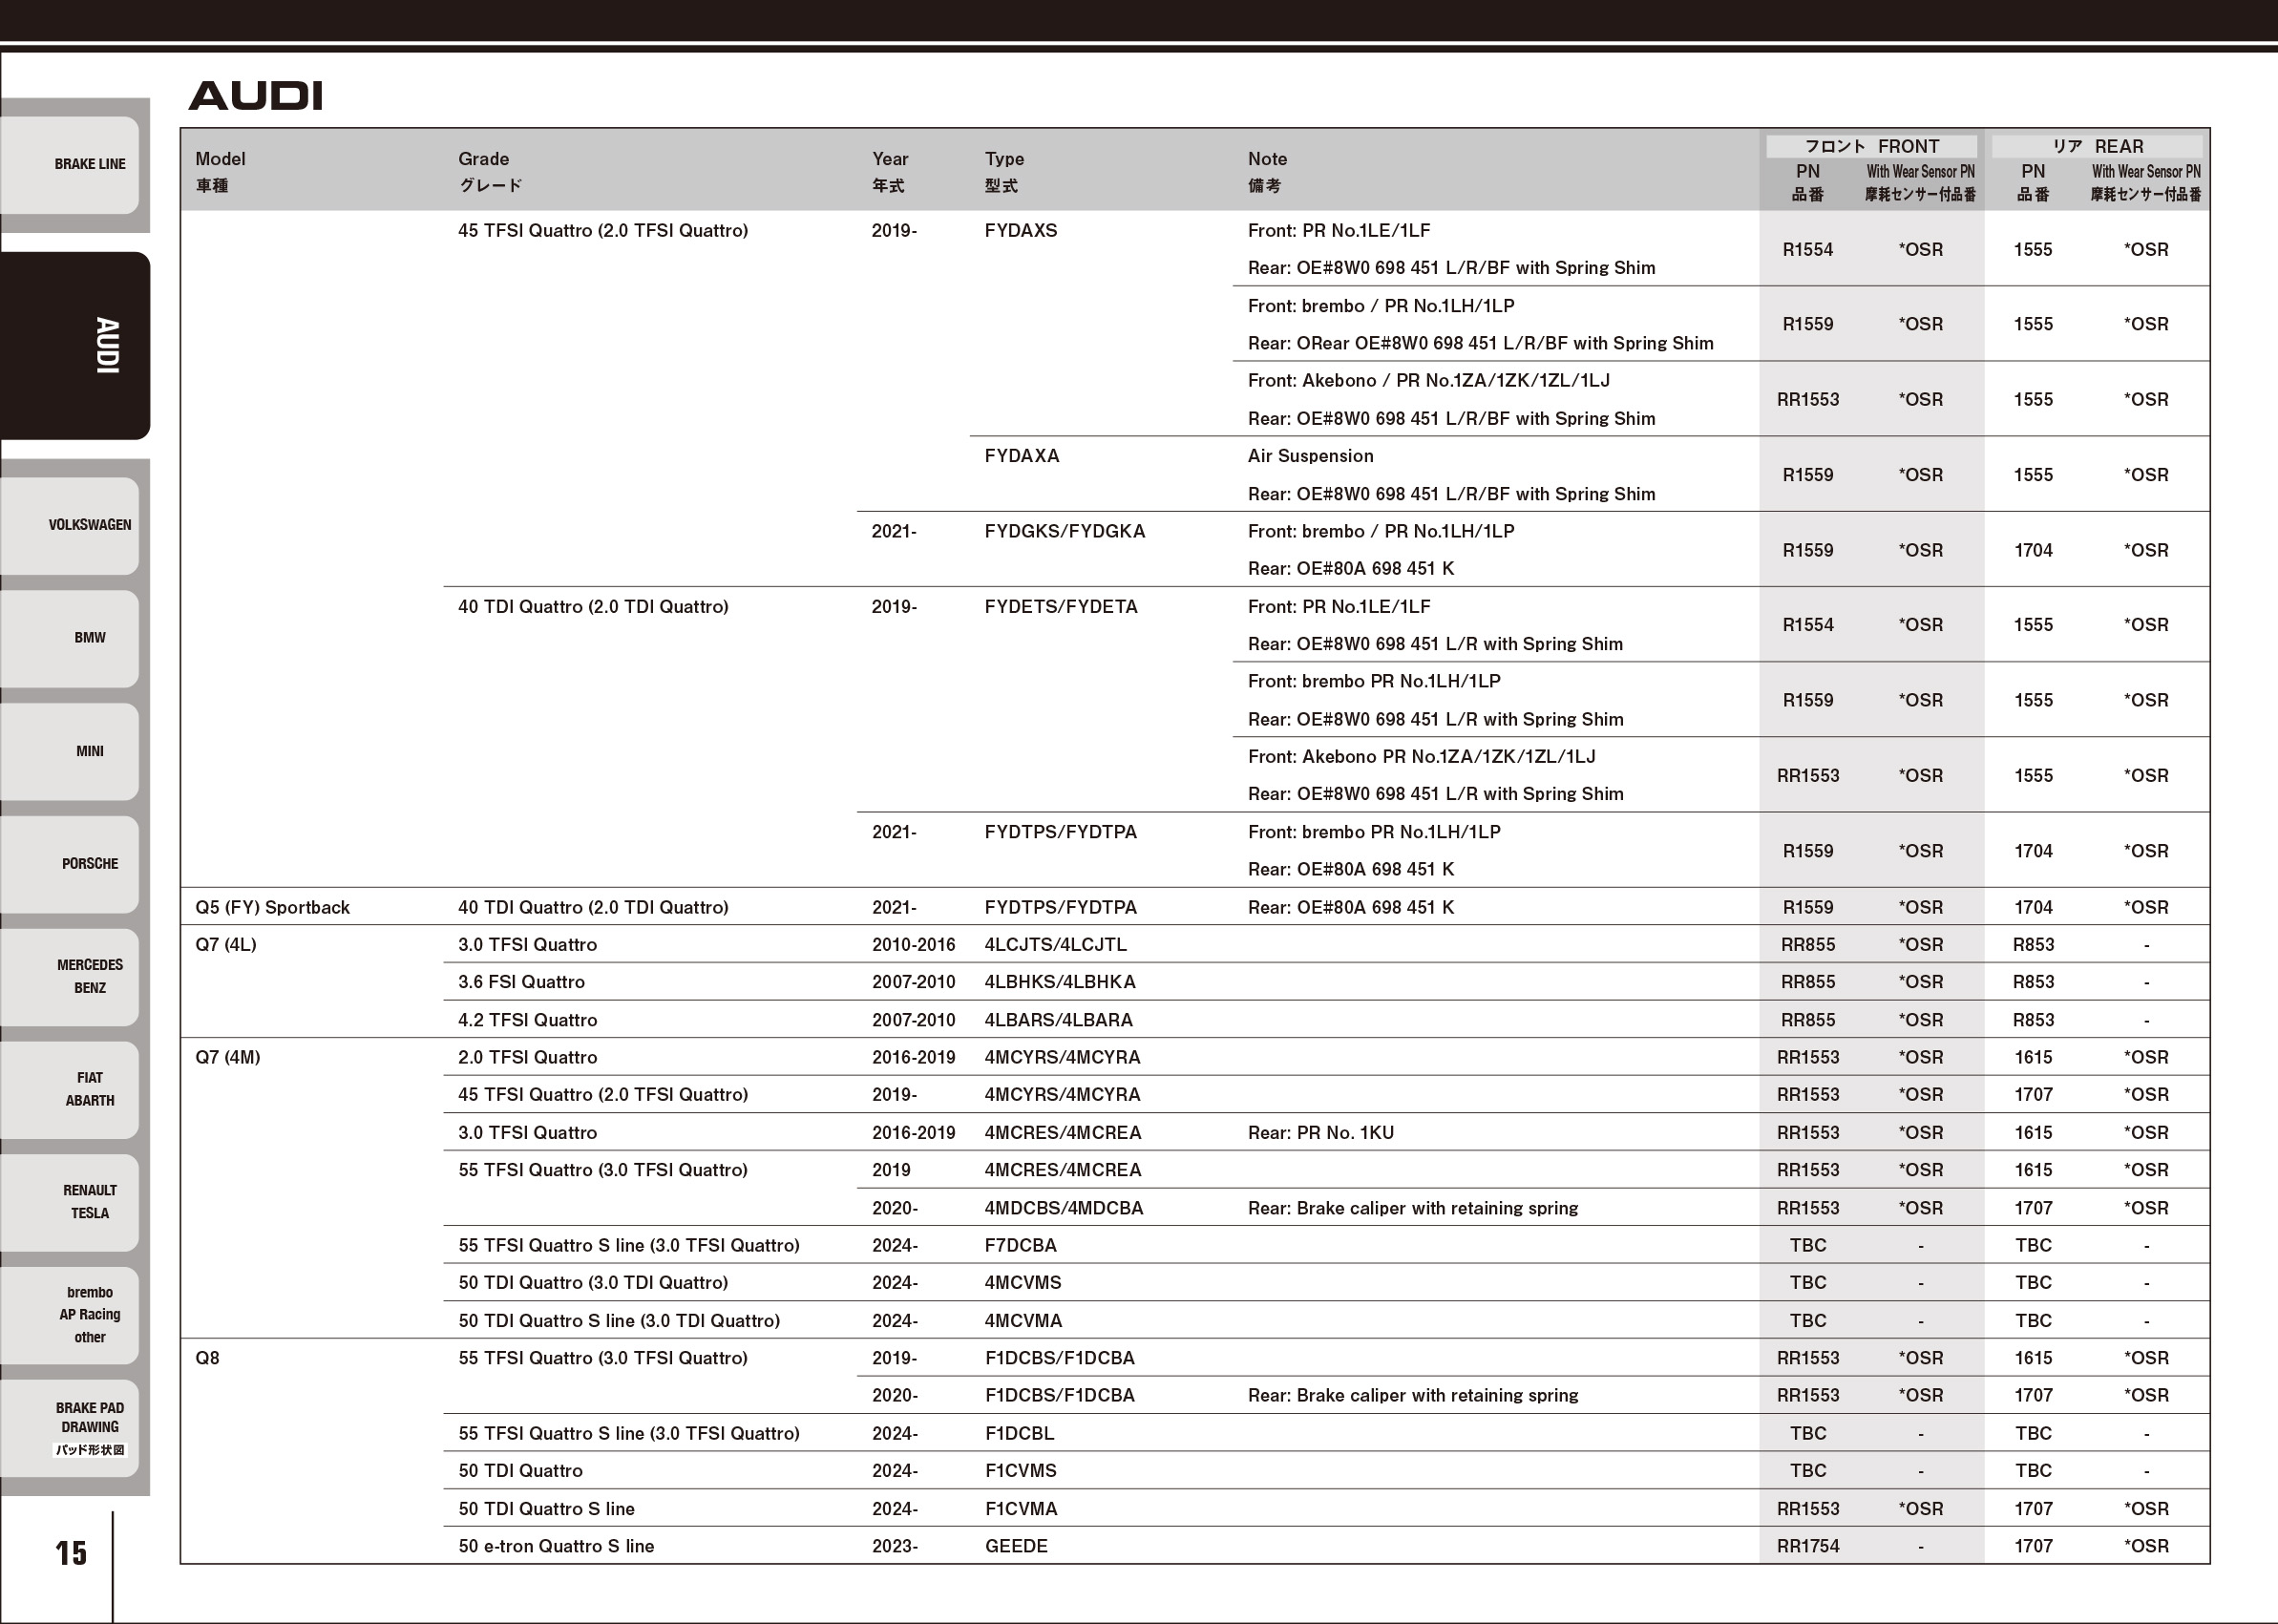The height and width of the screenshot is (1624, 2278).
Task: Select type code 4MDCBS/4MDCBA
Action: point(1063,1208)
